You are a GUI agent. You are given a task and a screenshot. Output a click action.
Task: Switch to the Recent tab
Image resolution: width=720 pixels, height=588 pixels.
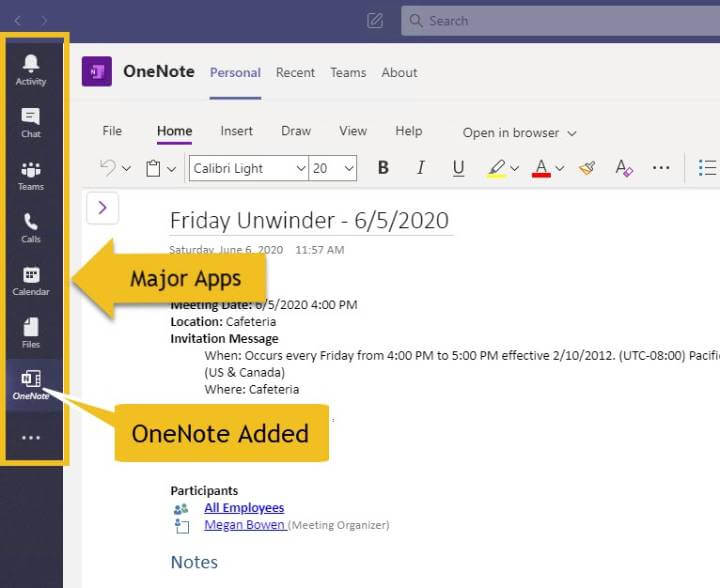coord(295,73)
